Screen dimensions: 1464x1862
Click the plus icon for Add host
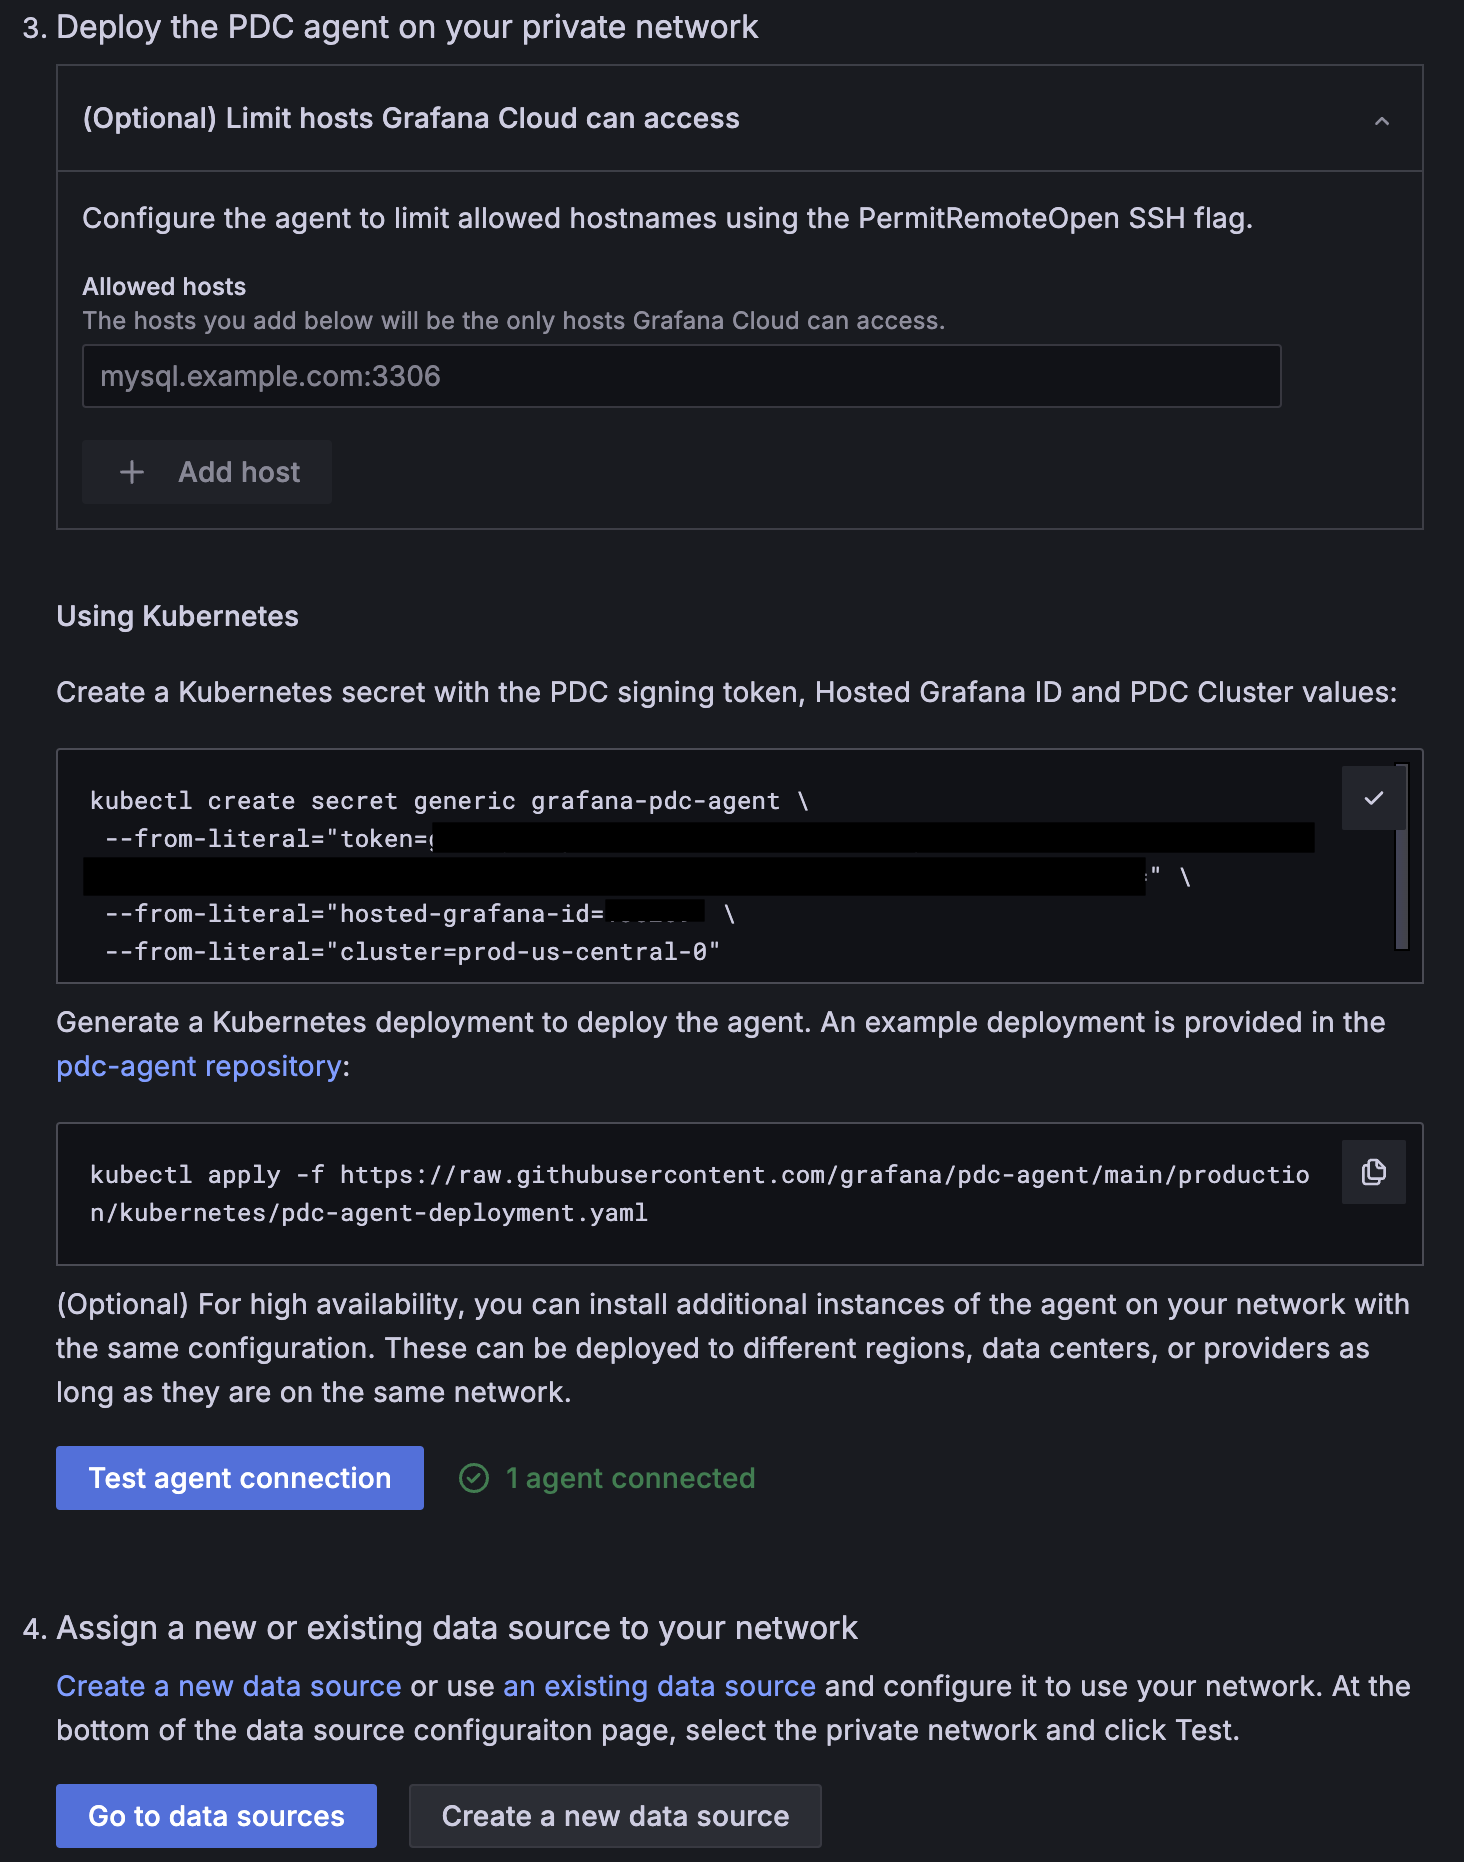point(132,472)
